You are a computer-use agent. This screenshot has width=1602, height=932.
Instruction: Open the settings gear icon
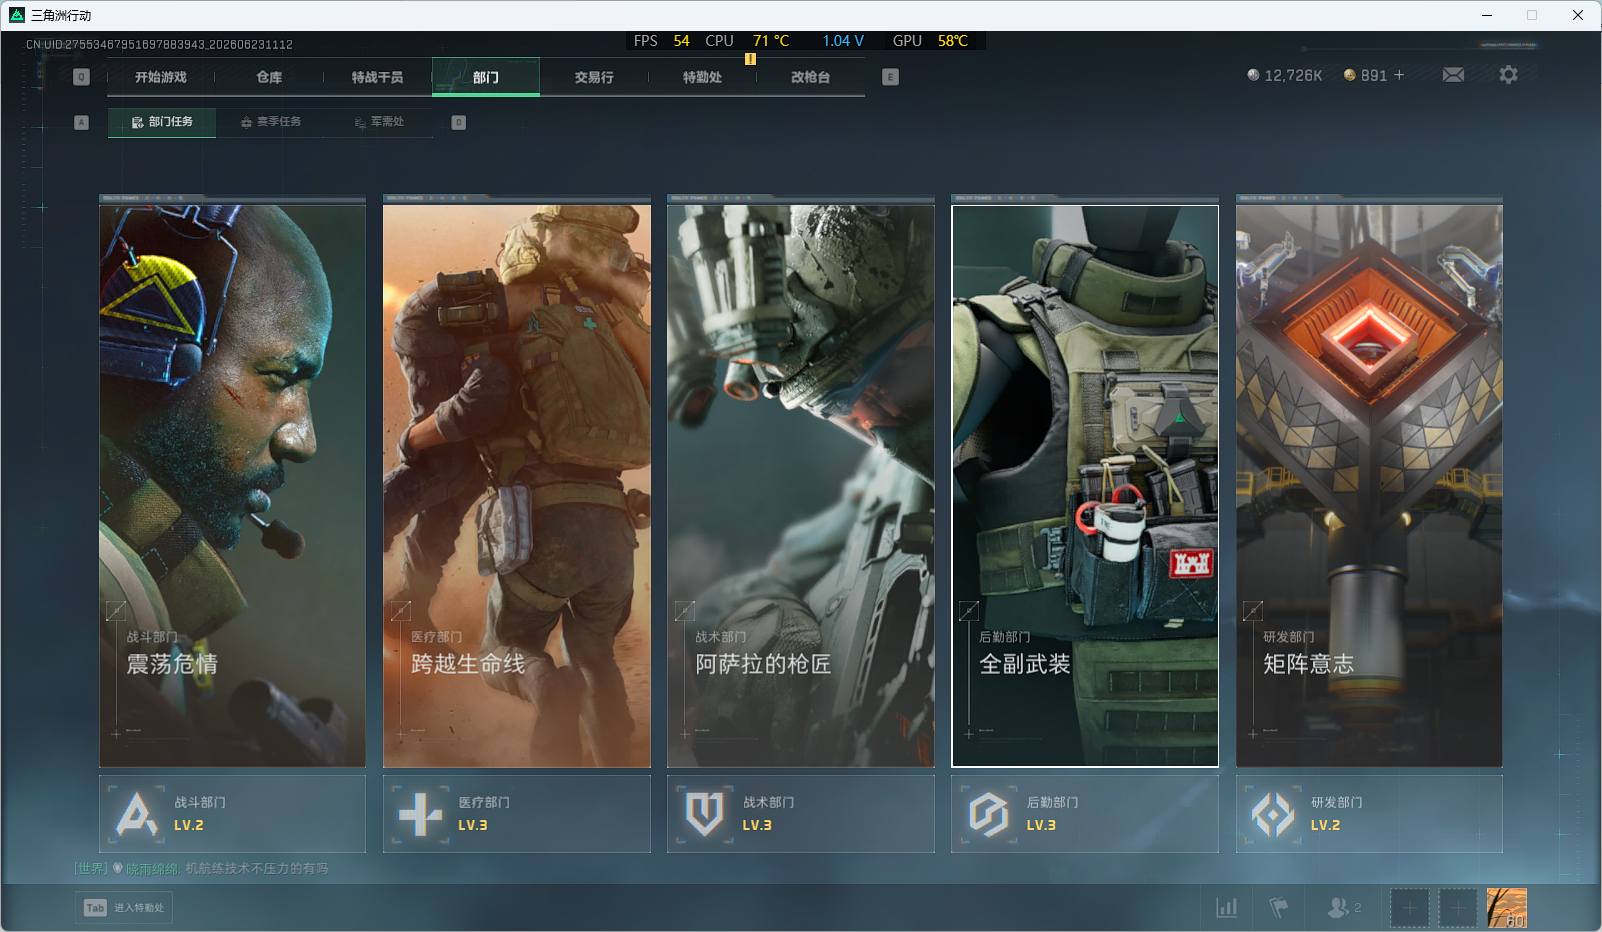point(1508,75)
